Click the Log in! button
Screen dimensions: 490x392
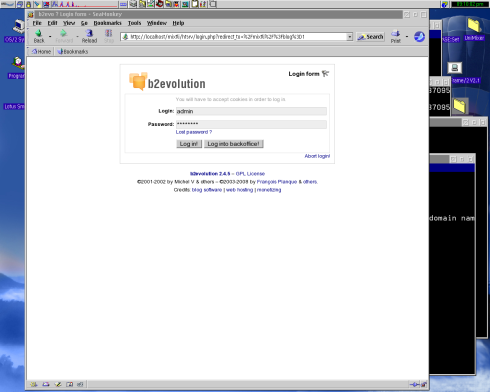189,144
